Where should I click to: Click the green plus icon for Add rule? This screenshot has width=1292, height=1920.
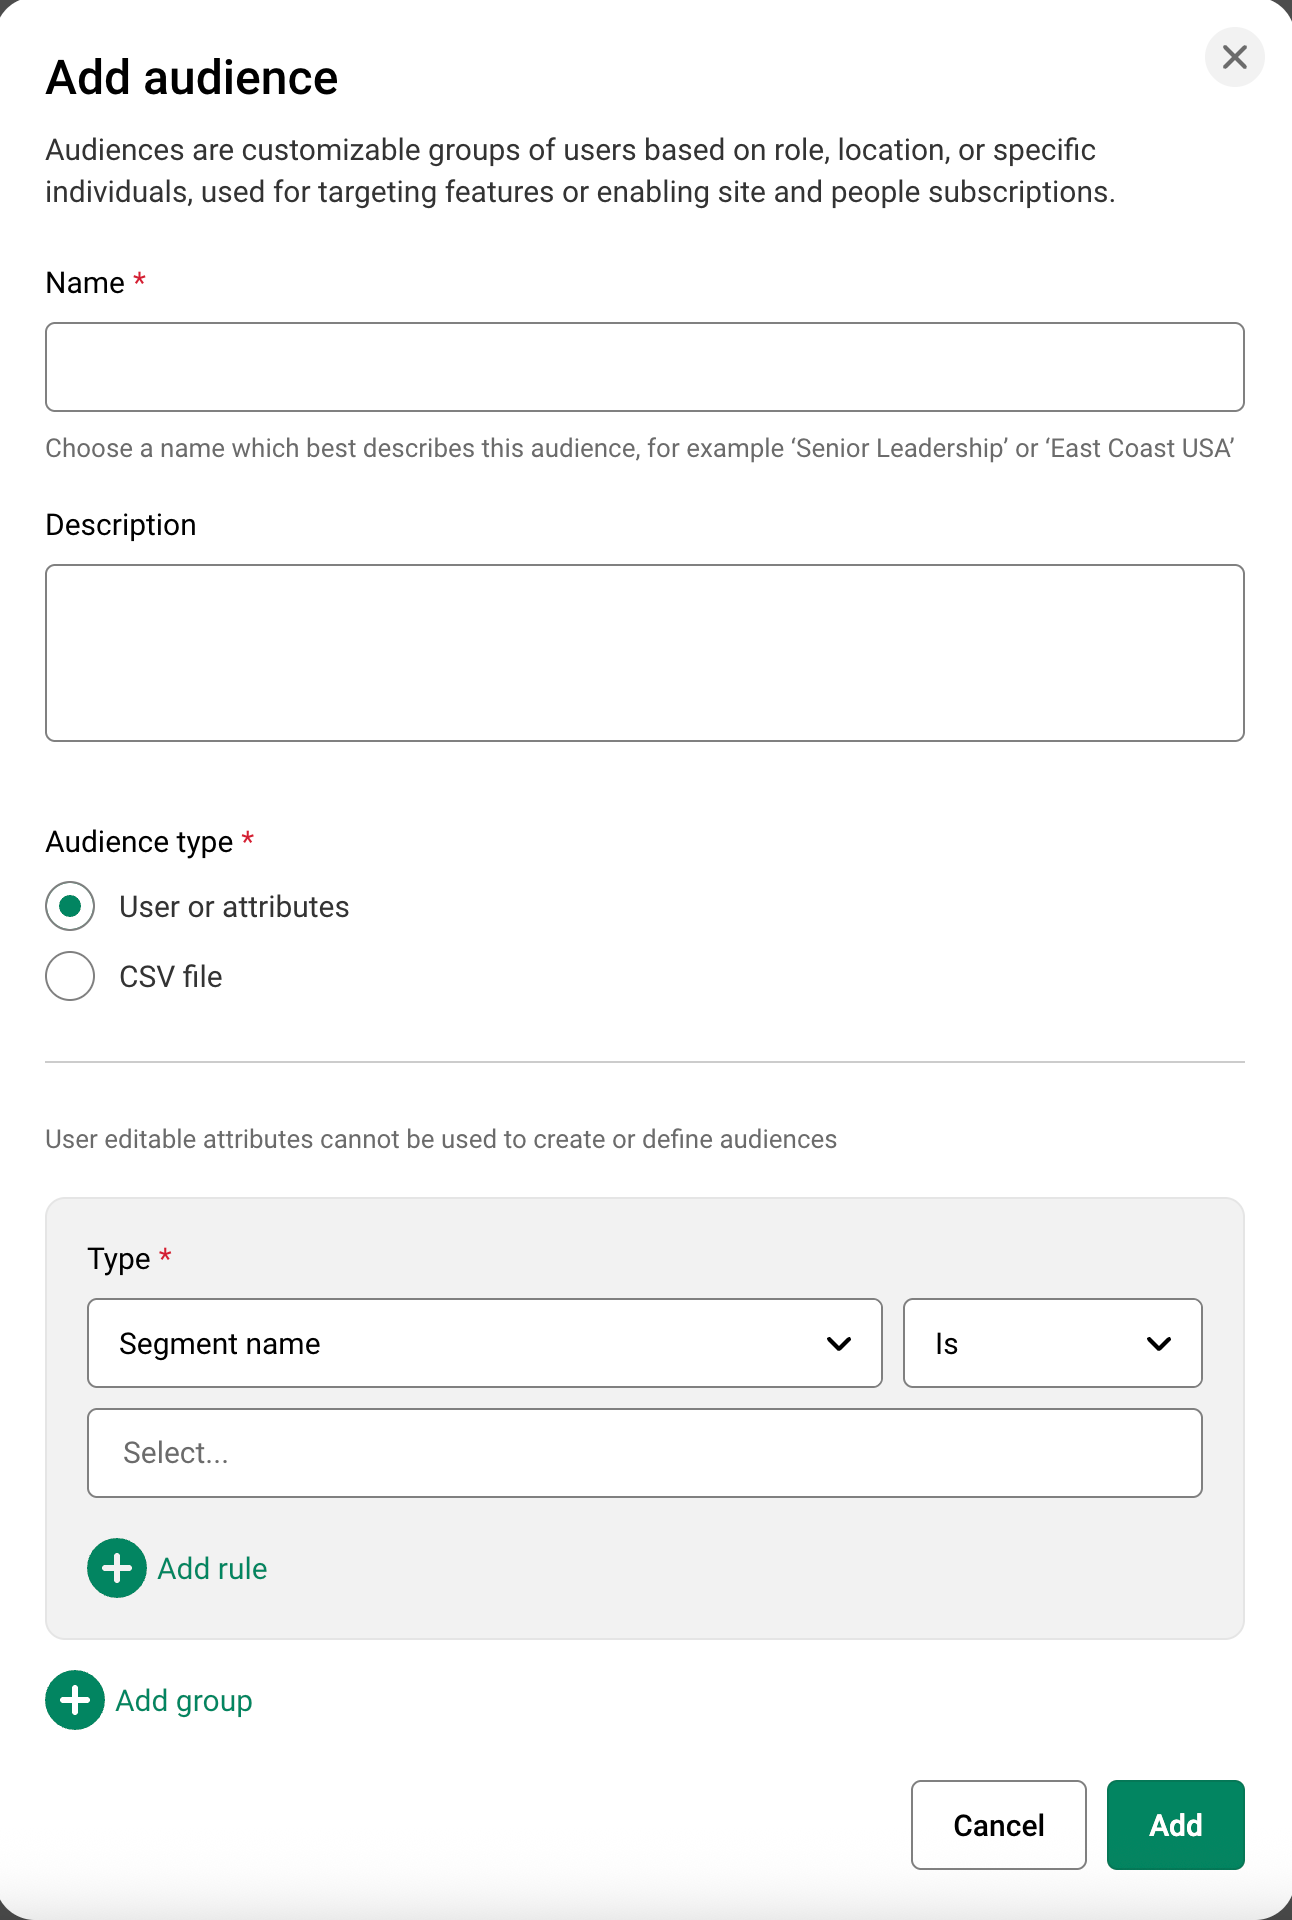coord(117,1568)
